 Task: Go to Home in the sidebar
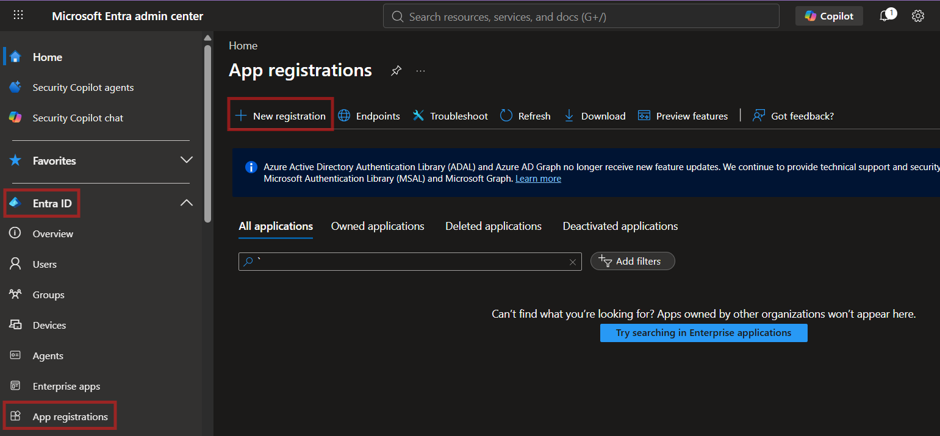click(47, 57)
